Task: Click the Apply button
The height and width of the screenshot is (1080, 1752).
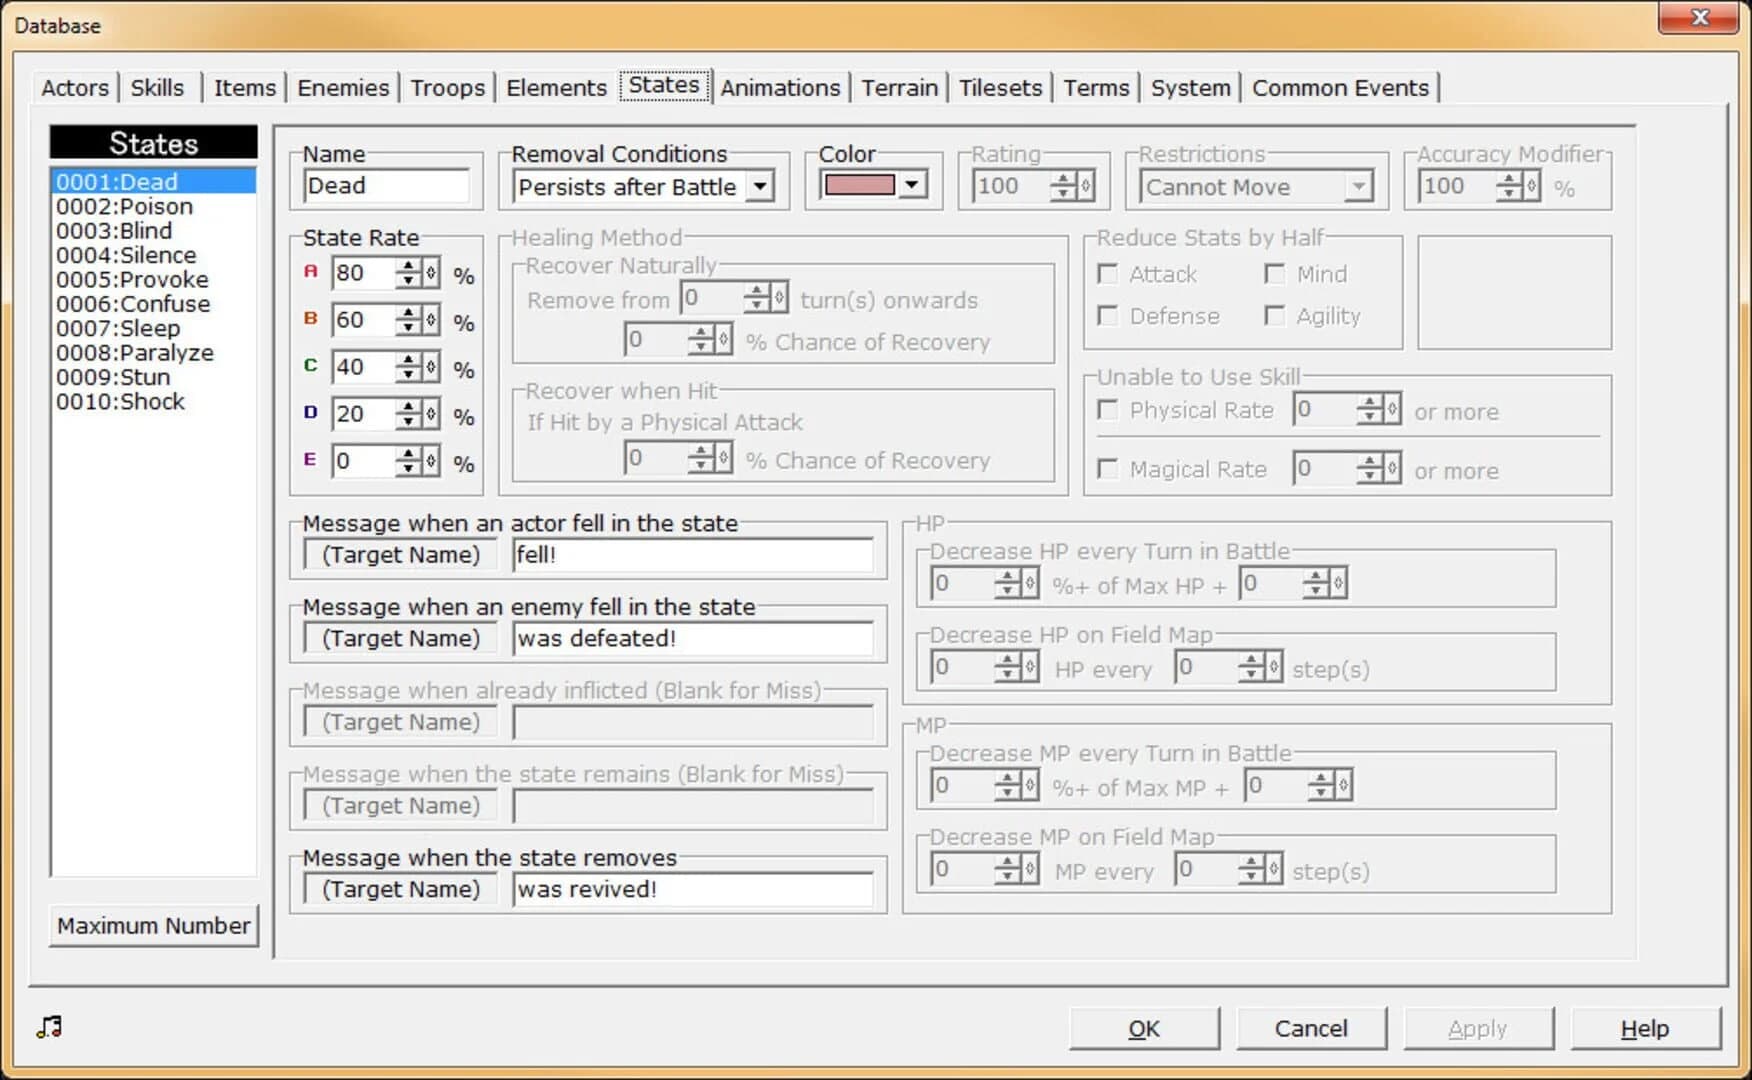Action: [x=1478, y=1028]
